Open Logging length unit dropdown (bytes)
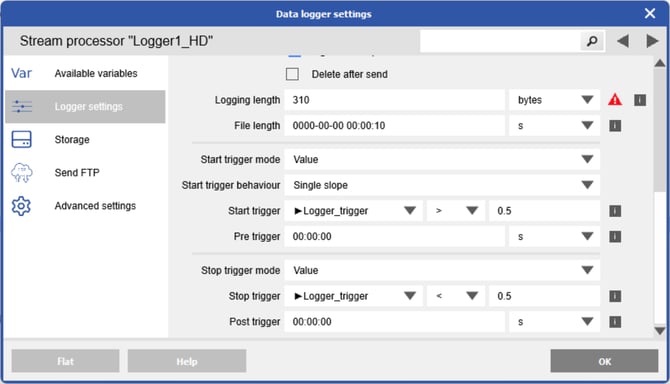 pos(554,100)
